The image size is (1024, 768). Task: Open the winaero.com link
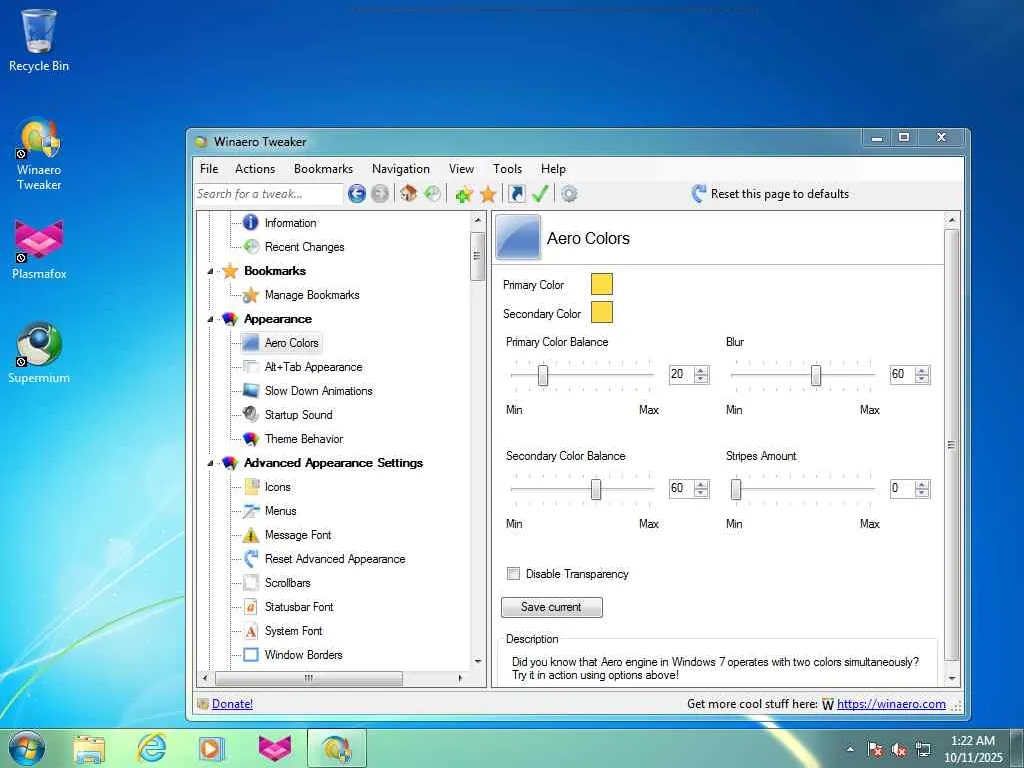click(x=891, y=704)
